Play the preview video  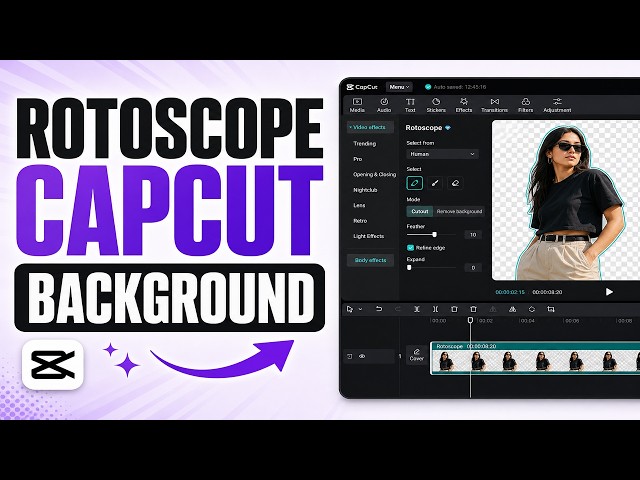pyautogui.click(x=609, y=291)
